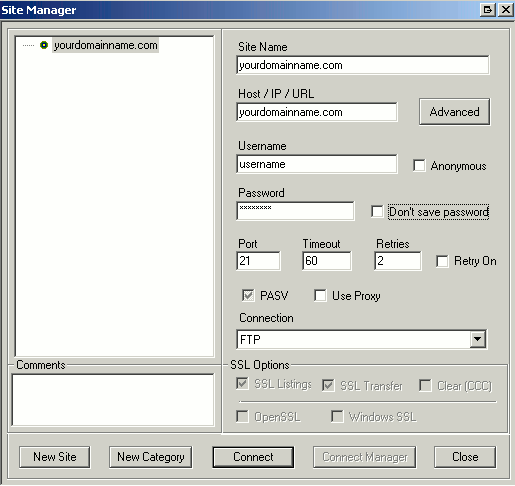Click the Port number field
515x486 pixels.
tap(258, 261)
